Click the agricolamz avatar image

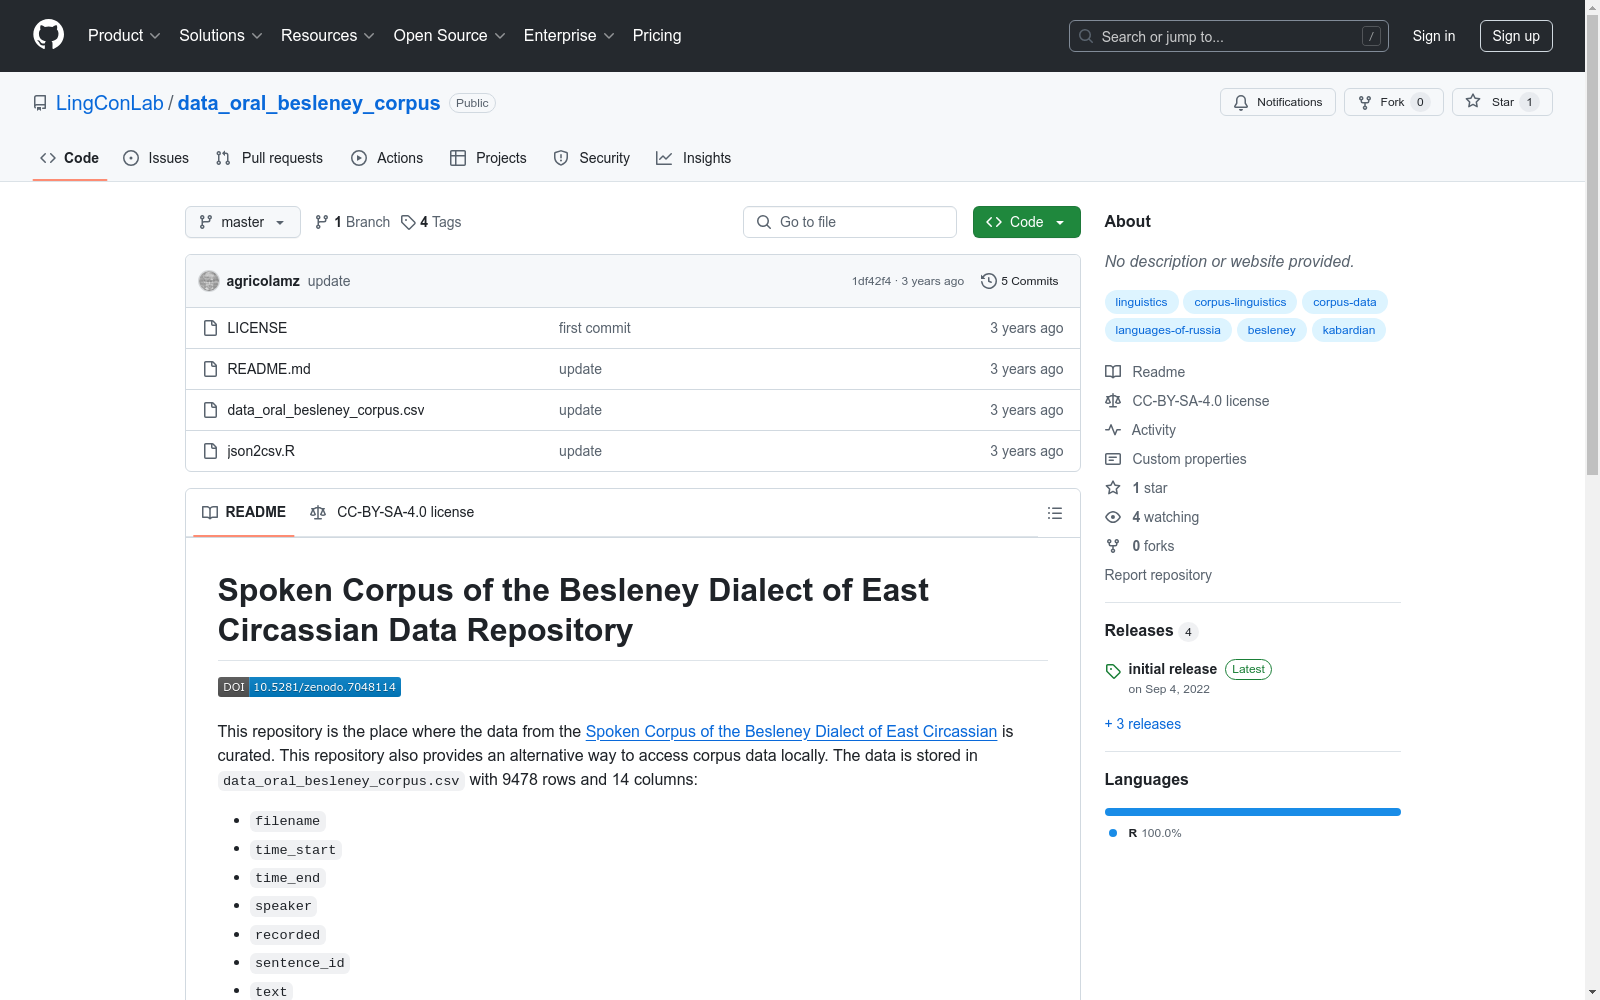point(209,281)
